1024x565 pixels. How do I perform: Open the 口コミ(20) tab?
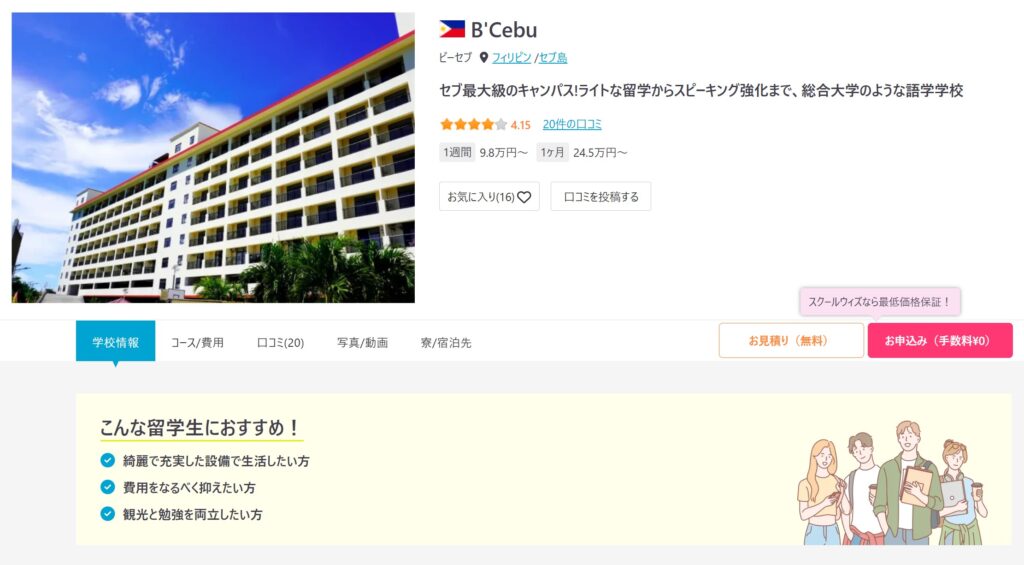point(280,342)
